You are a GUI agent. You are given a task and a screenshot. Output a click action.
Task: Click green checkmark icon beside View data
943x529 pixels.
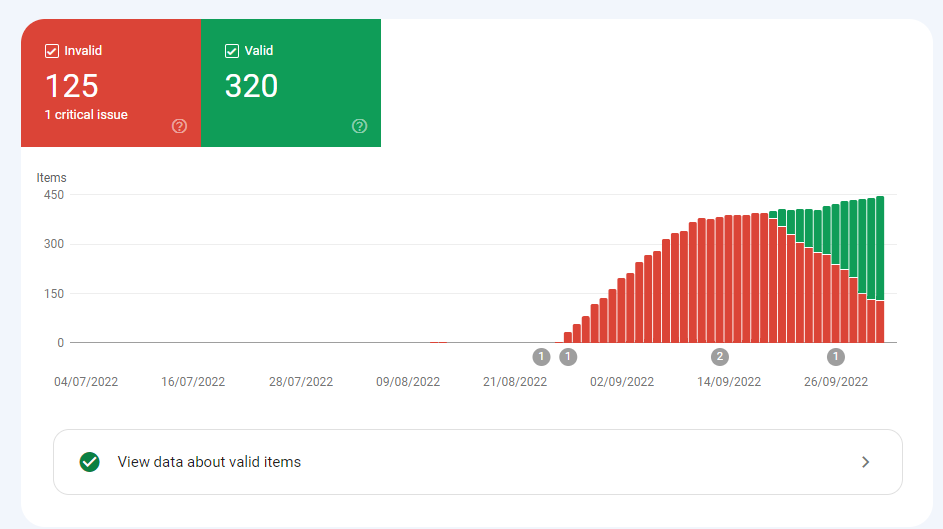click(89, 462)
